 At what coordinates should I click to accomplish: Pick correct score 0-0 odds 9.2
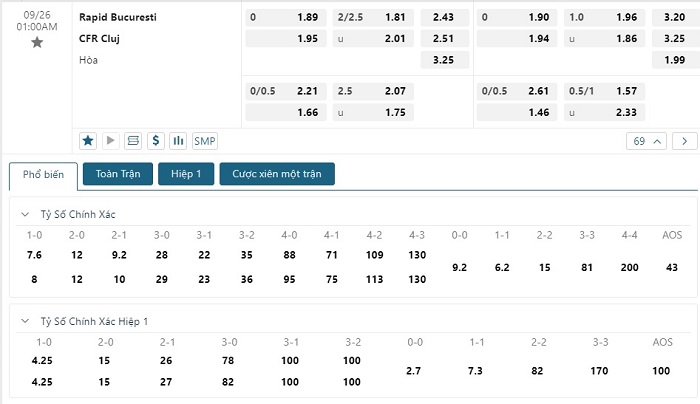(x=459, y=267)
